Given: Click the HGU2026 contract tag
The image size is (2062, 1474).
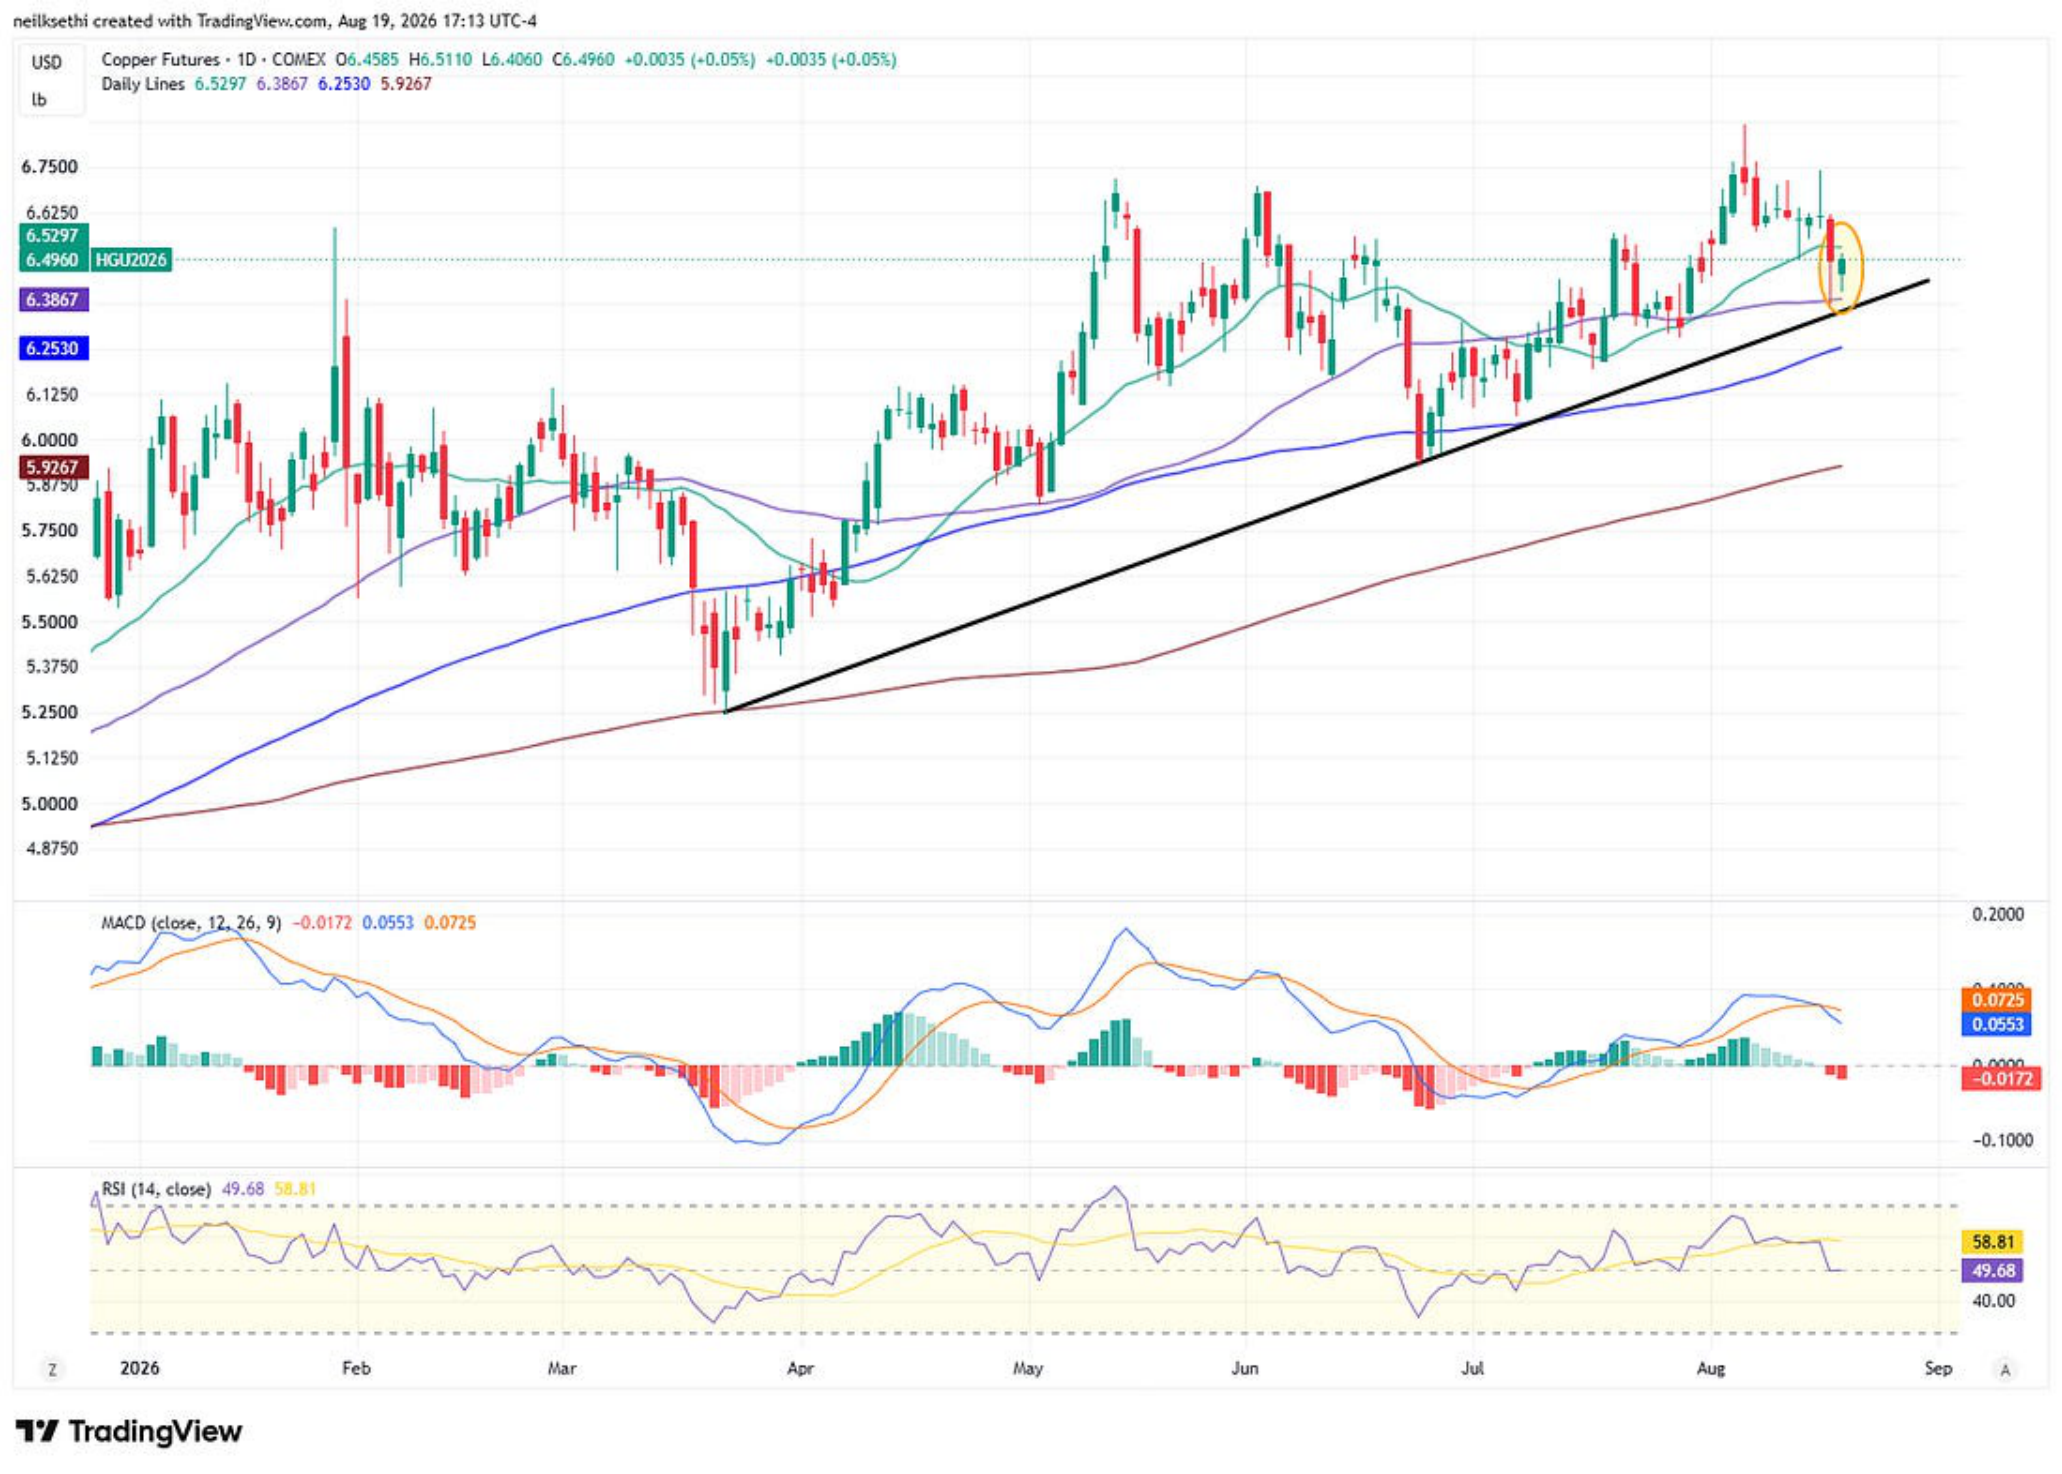Looking at the screenshot, I should tap(131, 260).
